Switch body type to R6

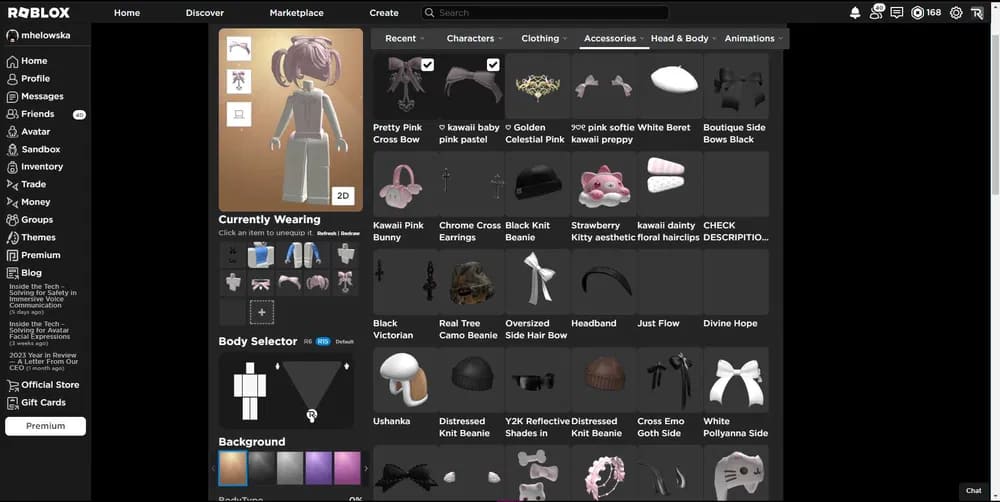click(307, 342)
